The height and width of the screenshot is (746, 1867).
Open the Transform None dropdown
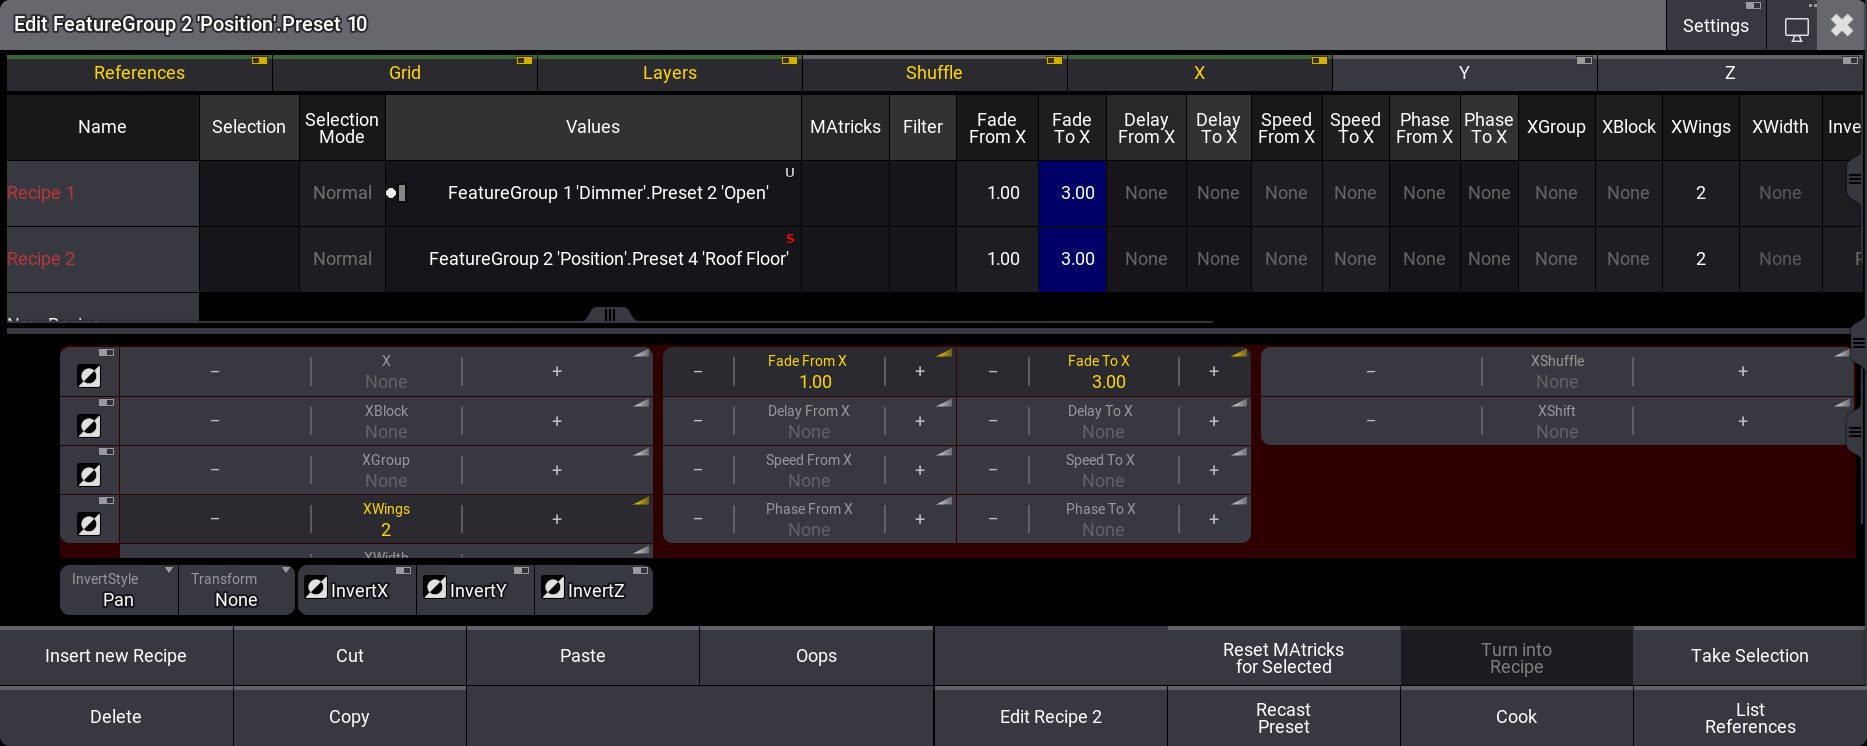point(237,590)
